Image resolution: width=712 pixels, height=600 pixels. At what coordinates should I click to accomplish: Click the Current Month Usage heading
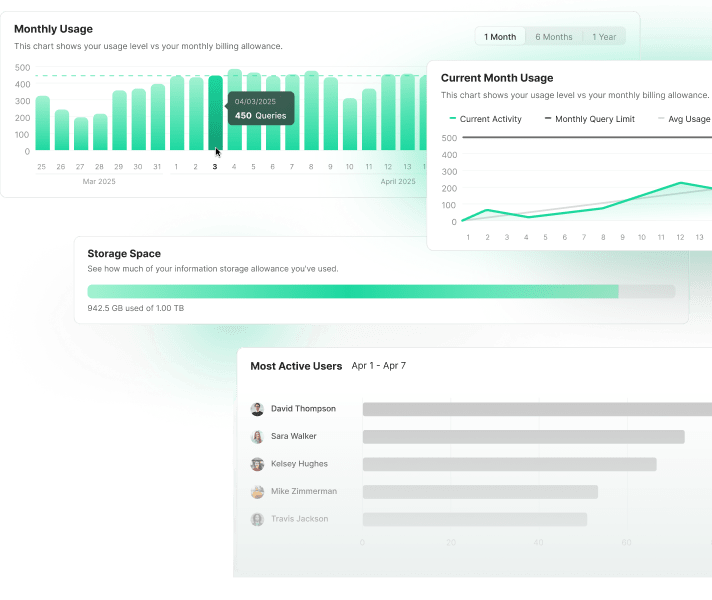tap(497, 78)
